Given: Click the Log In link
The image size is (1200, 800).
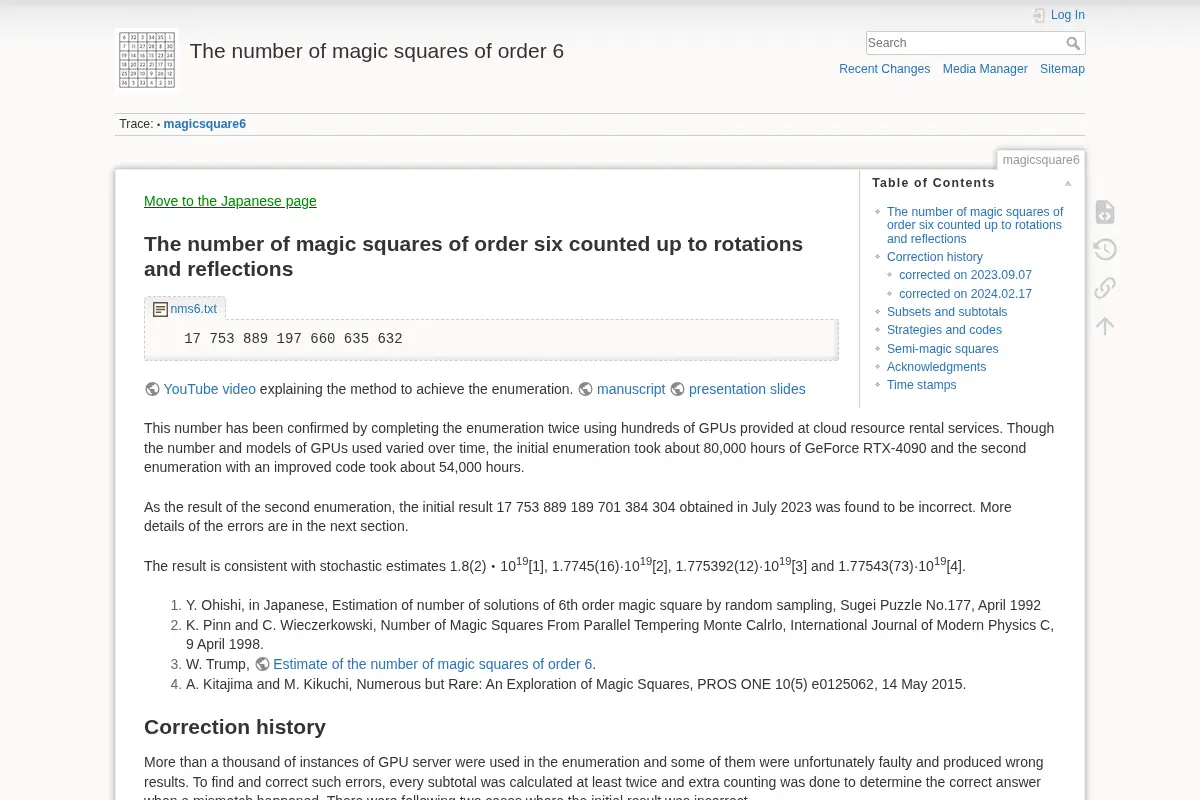Looking at the screenshot, I should coord(1068,15).
